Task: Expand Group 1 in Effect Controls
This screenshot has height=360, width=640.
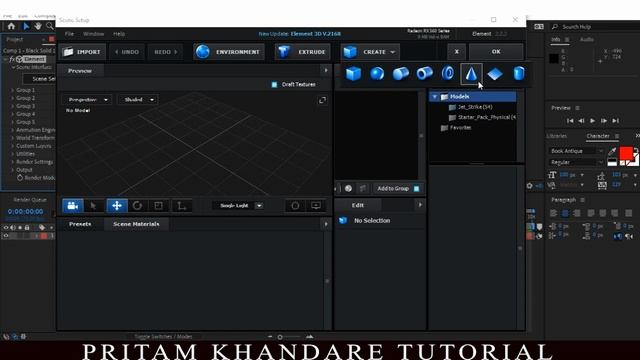Action: [13, 90]
